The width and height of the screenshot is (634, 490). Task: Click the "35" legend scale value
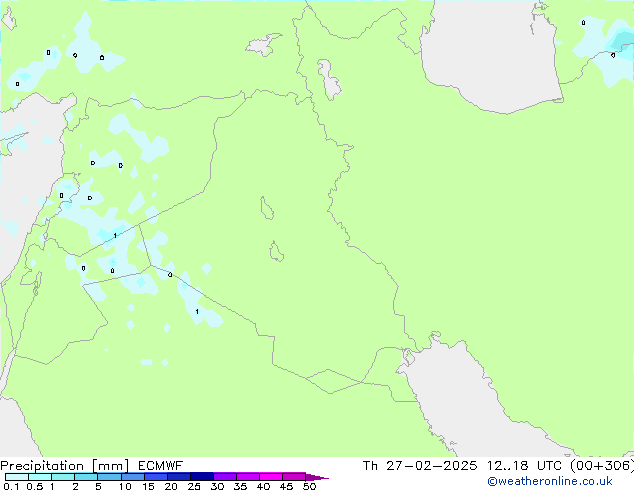pos(240,486)
